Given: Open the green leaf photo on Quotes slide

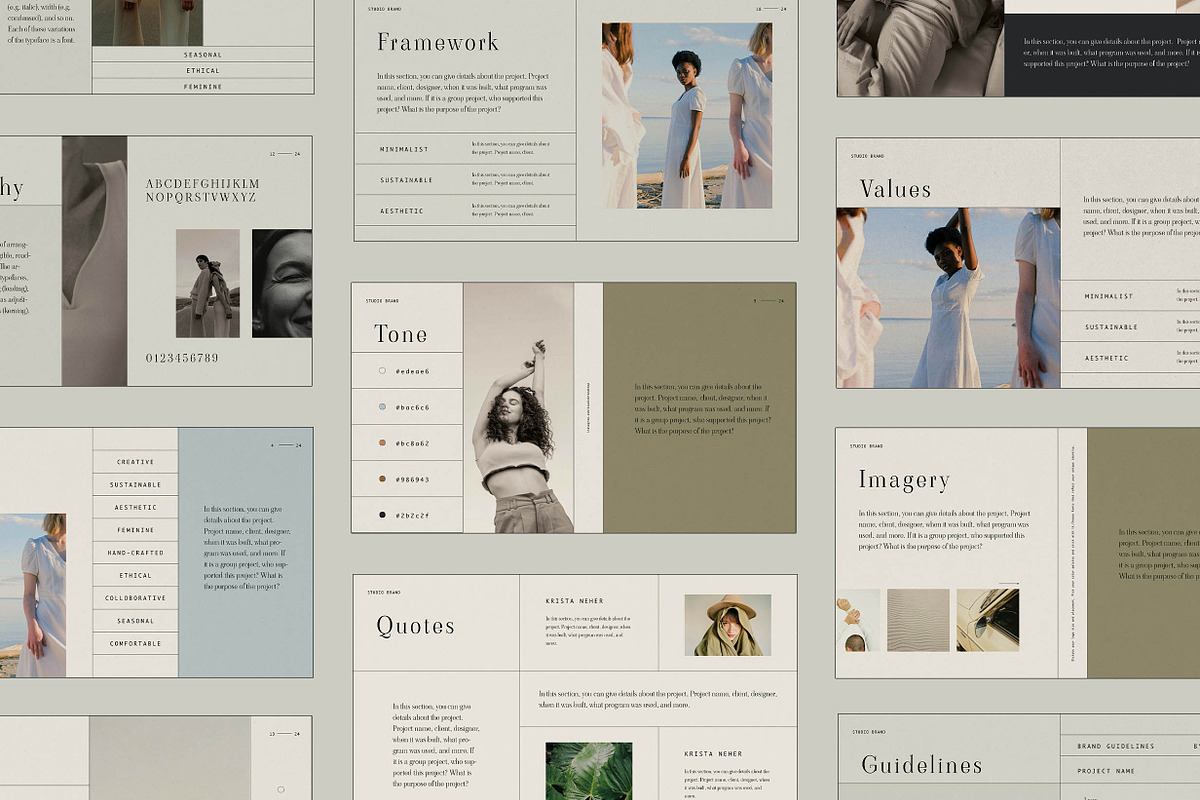Looking at the screenshot, I should pyautogui.click(x=589, y=771).
